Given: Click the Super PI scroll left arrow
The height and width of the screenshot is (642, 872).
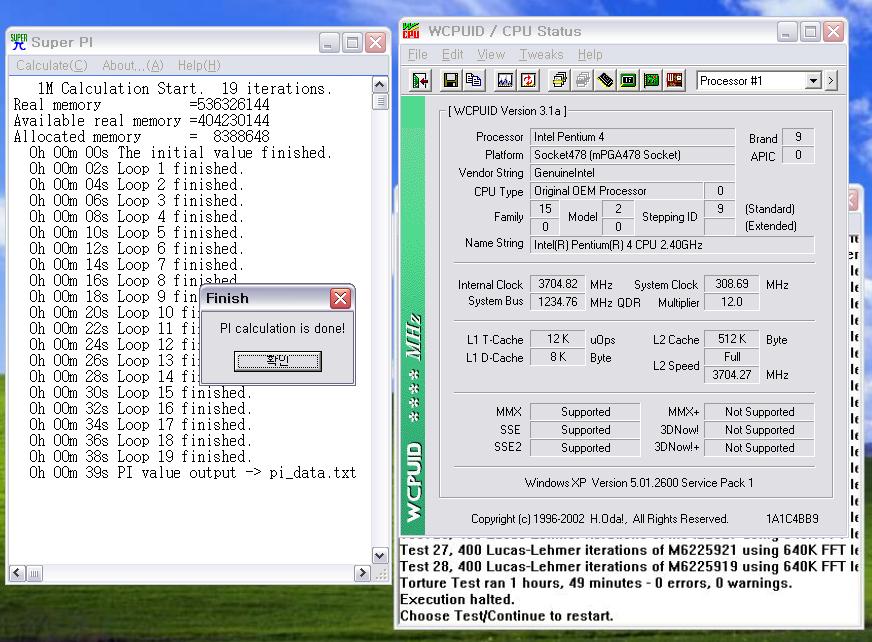Looking at the screenshot, I should pyautogui.click(x=17, y=573).
